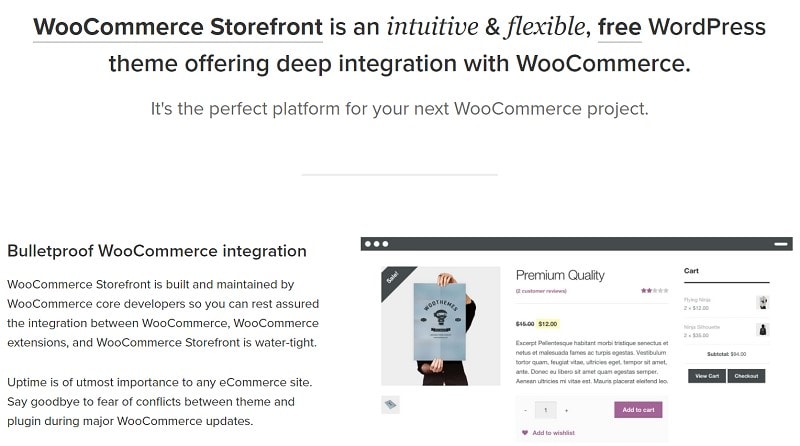
Task: Click Ninja Silhouette cart item thumbnail
Action: pos(763,329)
